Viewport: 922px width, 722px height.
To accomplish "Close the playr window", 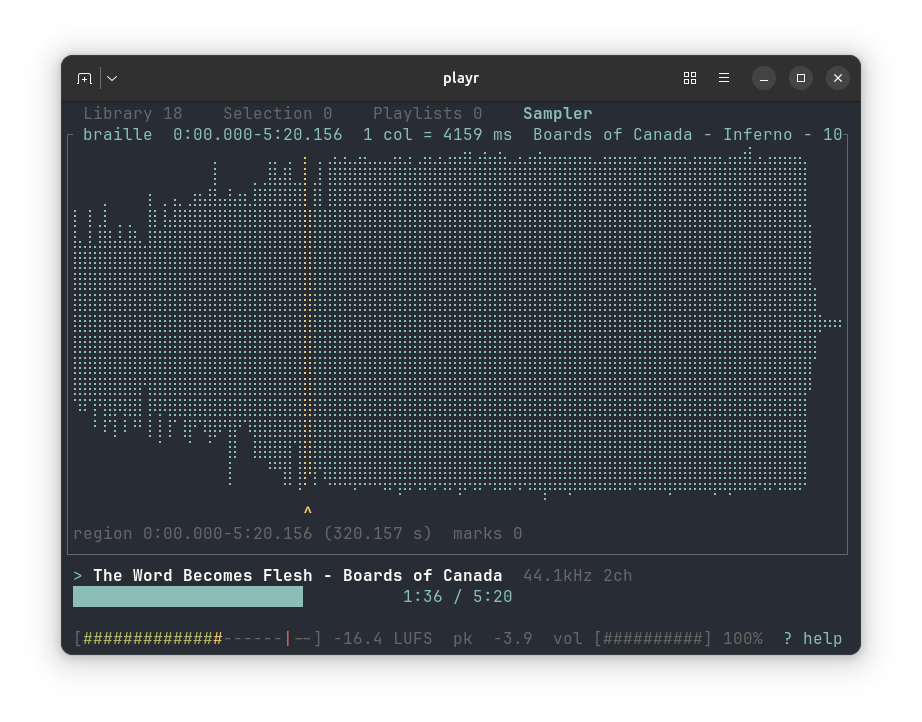I will click(838, 78).
